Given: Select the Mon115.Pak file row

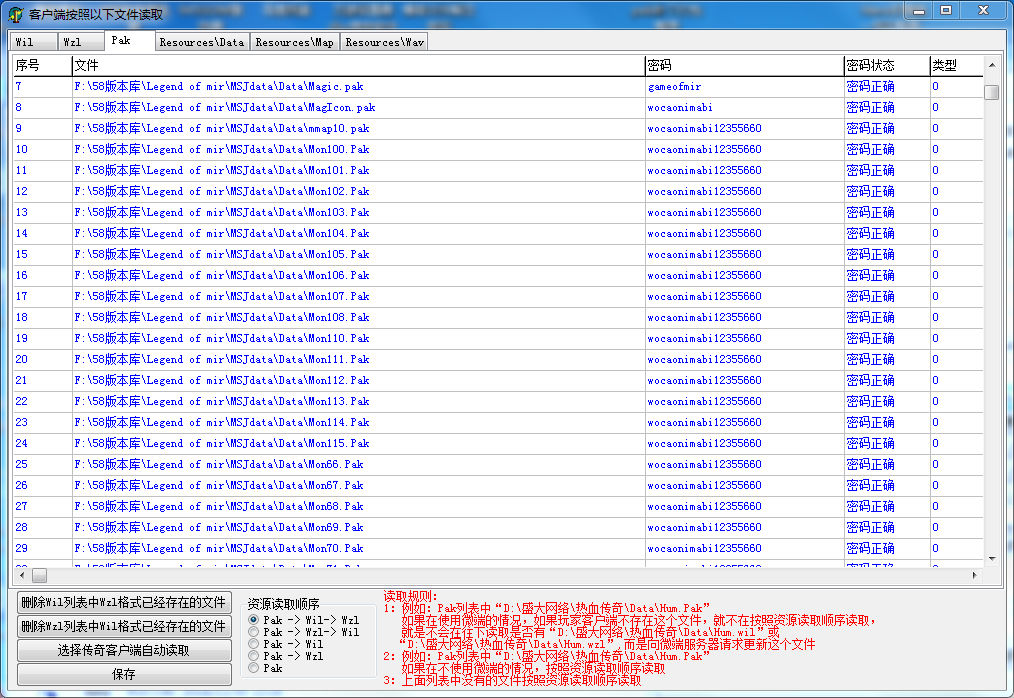Looking at the screenshot, I should point(498,444).
